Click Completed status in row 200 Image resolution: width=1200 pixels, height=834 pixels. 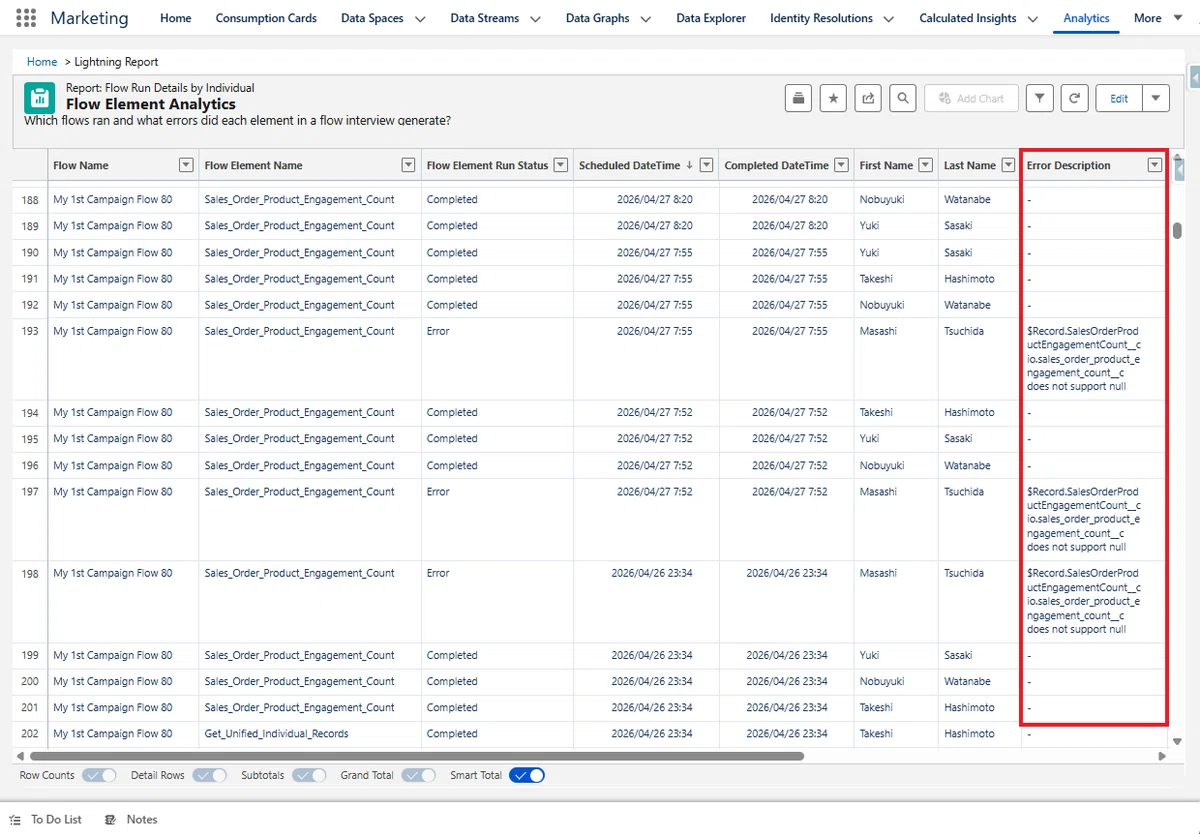[452, 681]
